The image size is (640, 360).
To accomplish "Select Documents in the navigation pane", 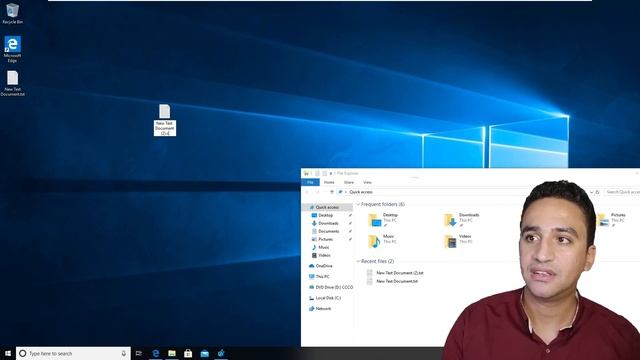I will tap(329, 231).
